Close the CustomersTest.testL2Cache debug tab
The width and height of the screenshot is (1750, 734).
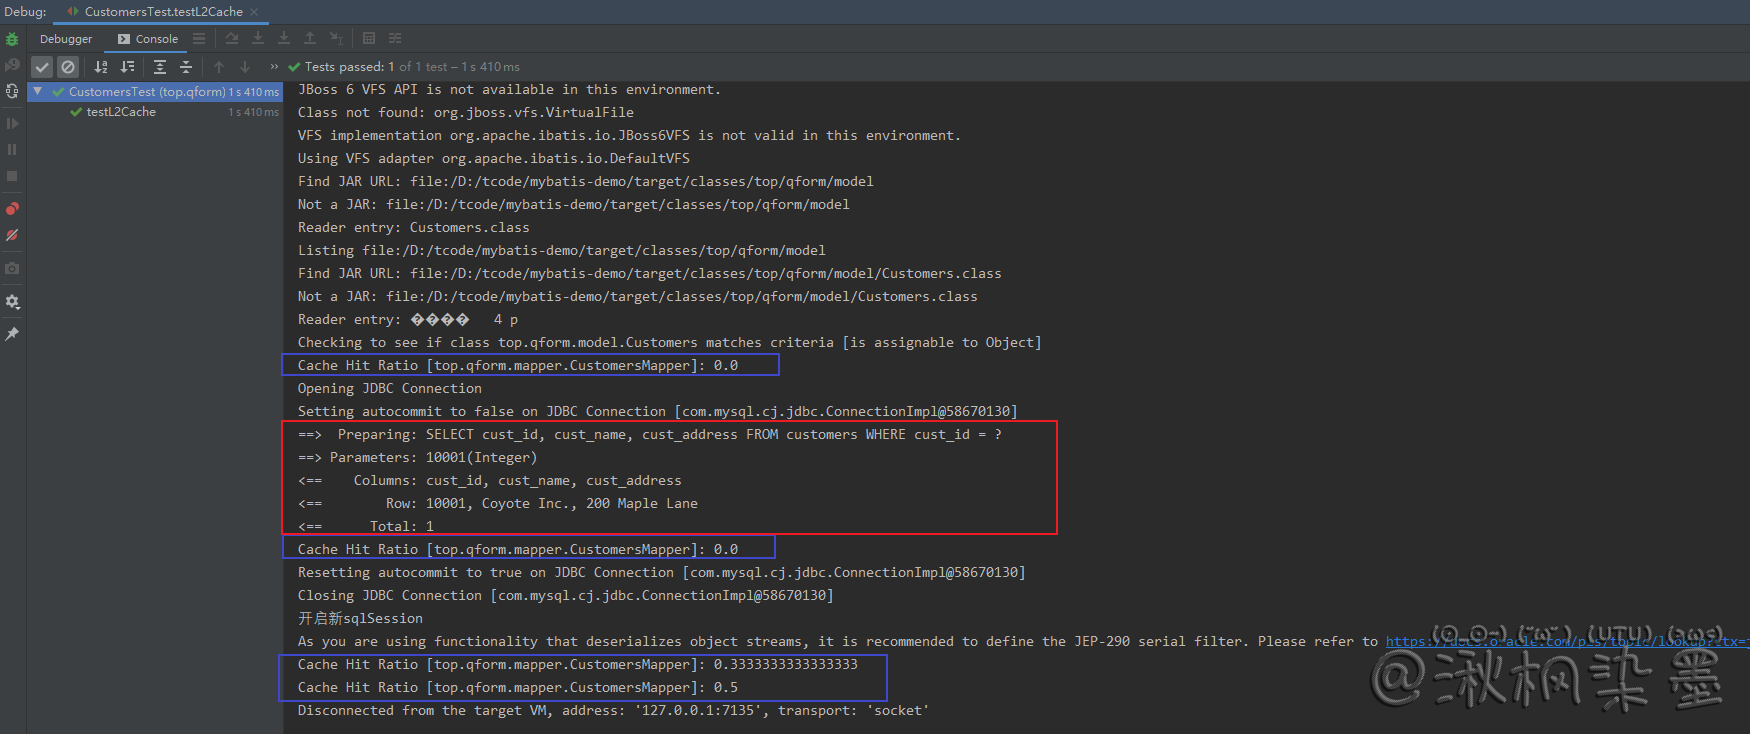254,12
